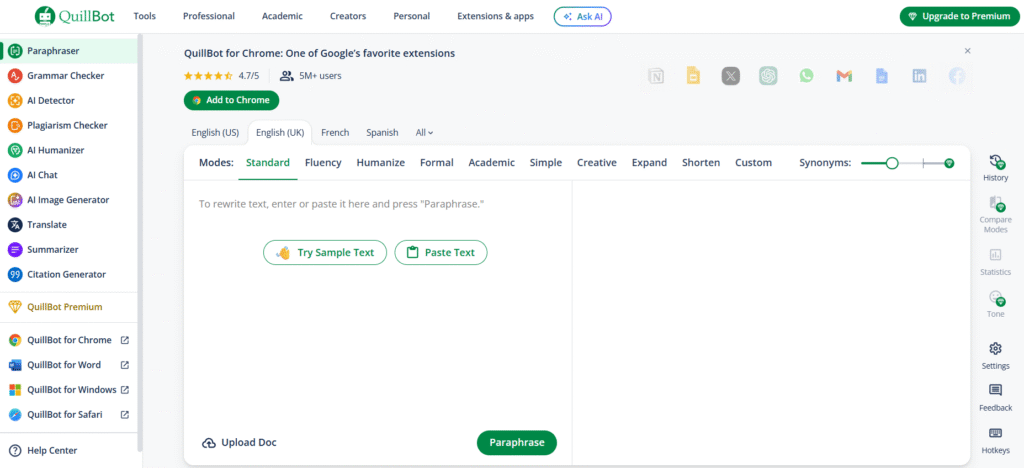Open the Tools menu in header
The image size is (1024, 468).
[x=144, y=17]
